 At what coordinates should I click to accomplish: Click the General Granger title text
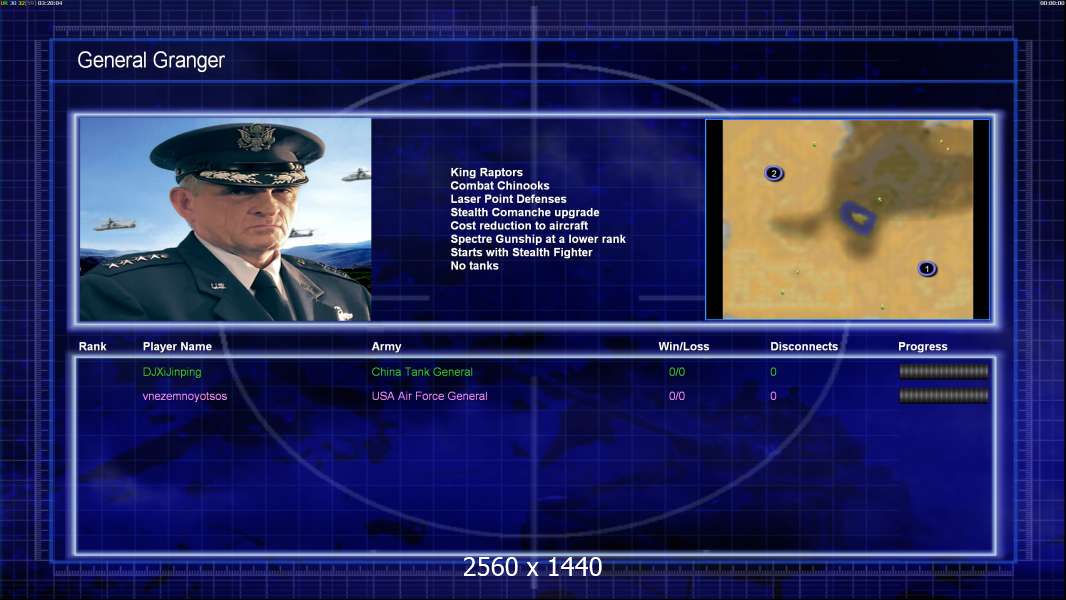[151, 60]
